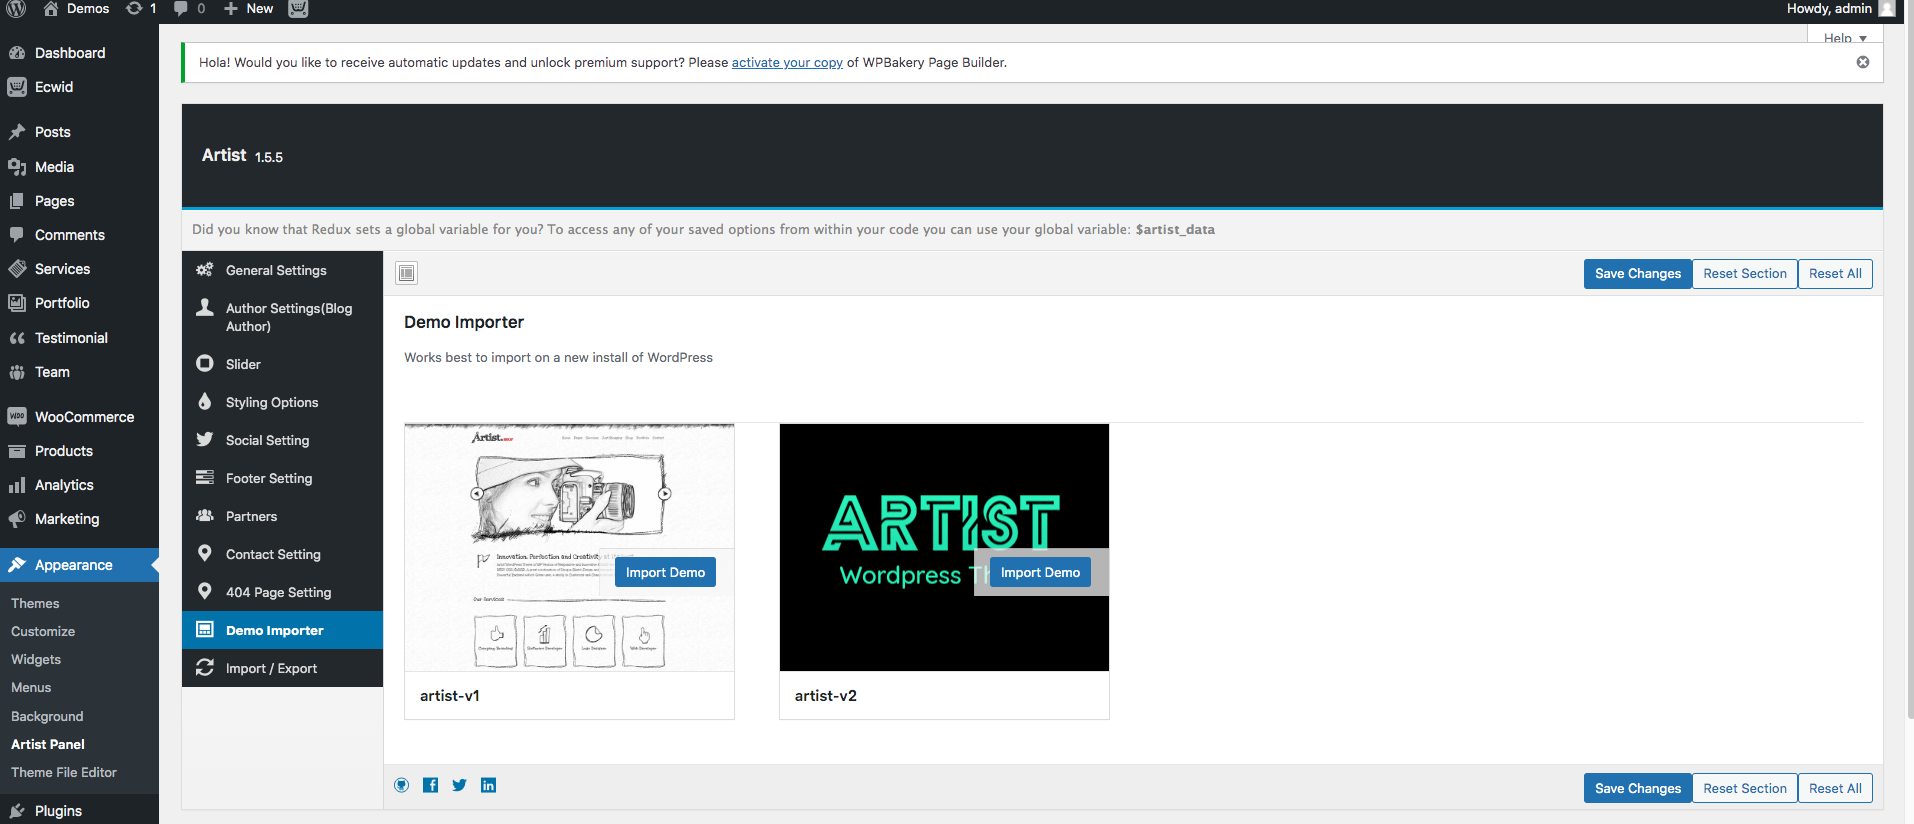Switch to Contact Setting tab
The width and height of the screenshot is (1914, 824).
pyautogui.click(x=282, y=554)
